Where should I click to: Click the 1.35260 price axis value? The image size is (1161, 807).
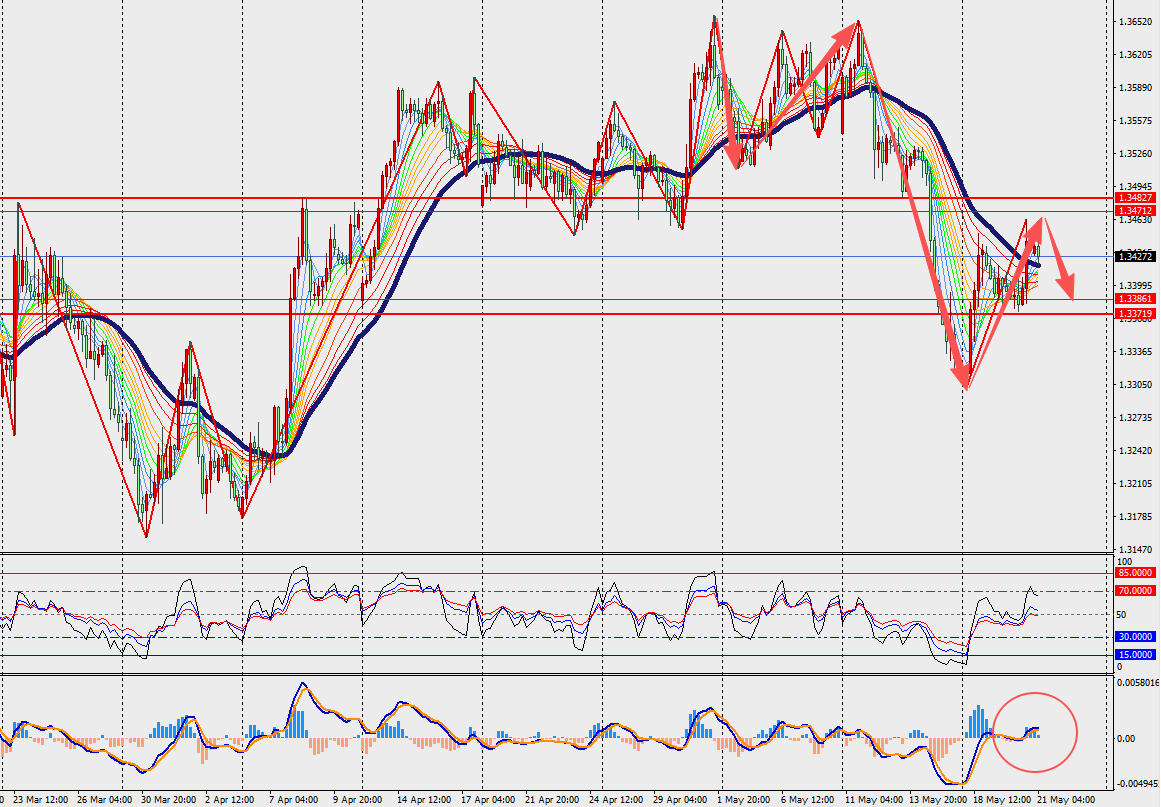click(x=1136, y=154)
